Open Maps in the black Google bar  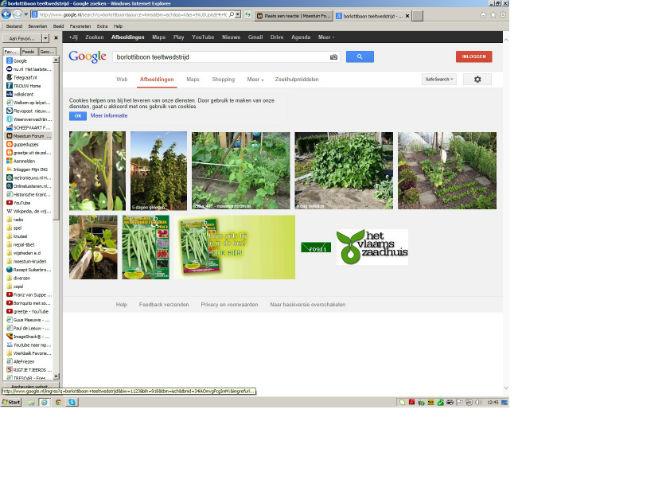point(159,37)
